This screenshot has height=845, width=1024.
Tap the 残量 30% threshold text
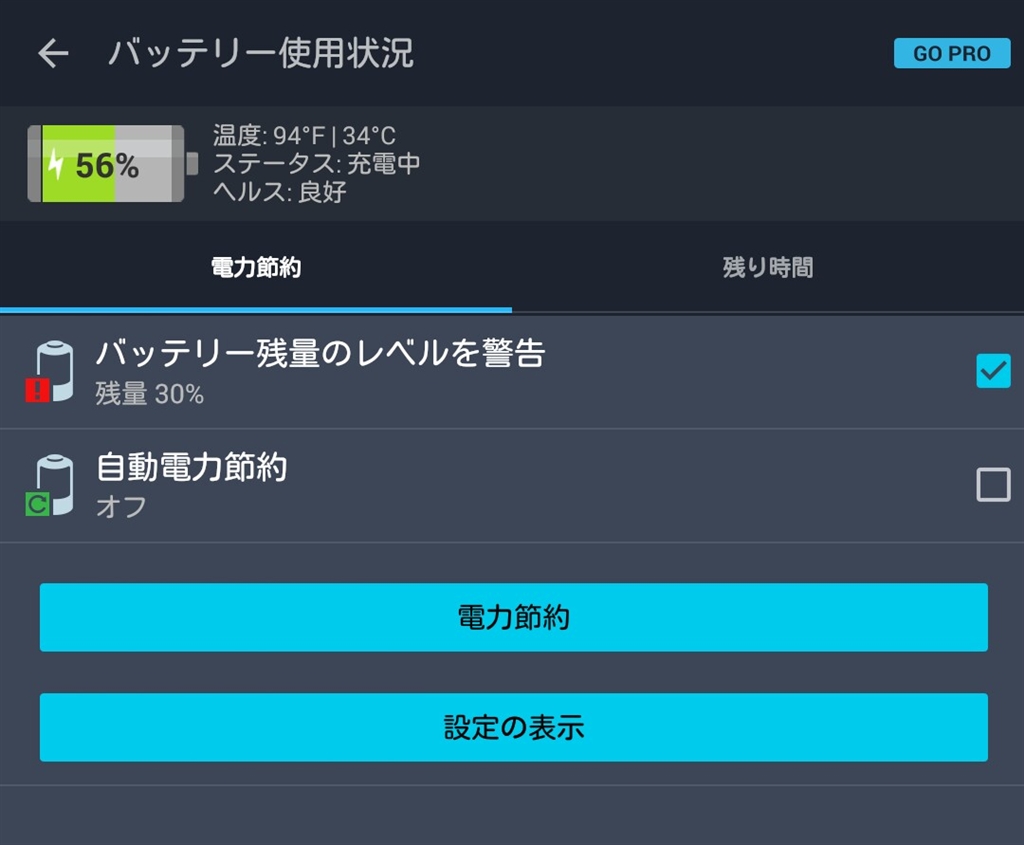pos(150,395)
